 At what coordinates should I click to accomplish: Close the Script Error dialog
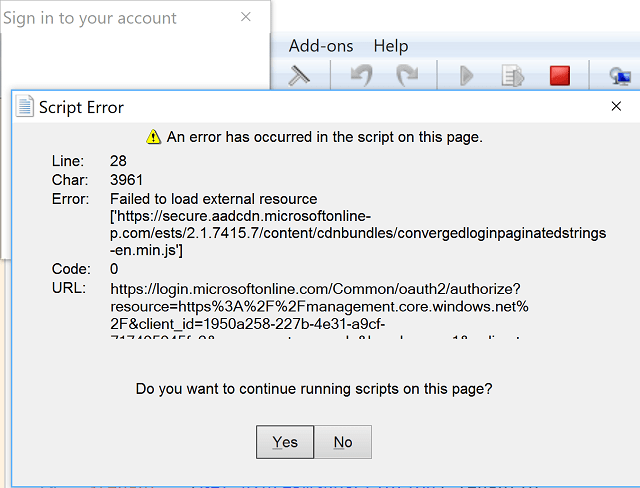616,106
